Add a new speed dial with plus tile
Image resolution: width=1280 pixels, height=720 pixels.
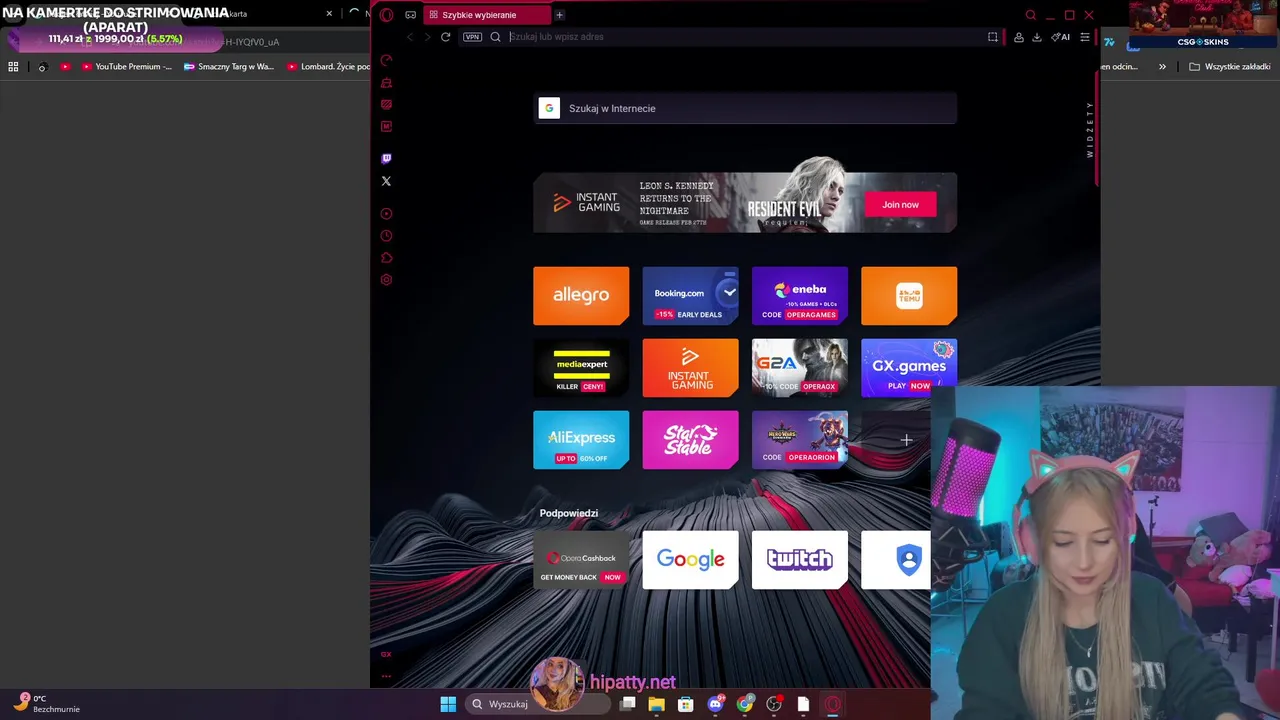[906, 440]
